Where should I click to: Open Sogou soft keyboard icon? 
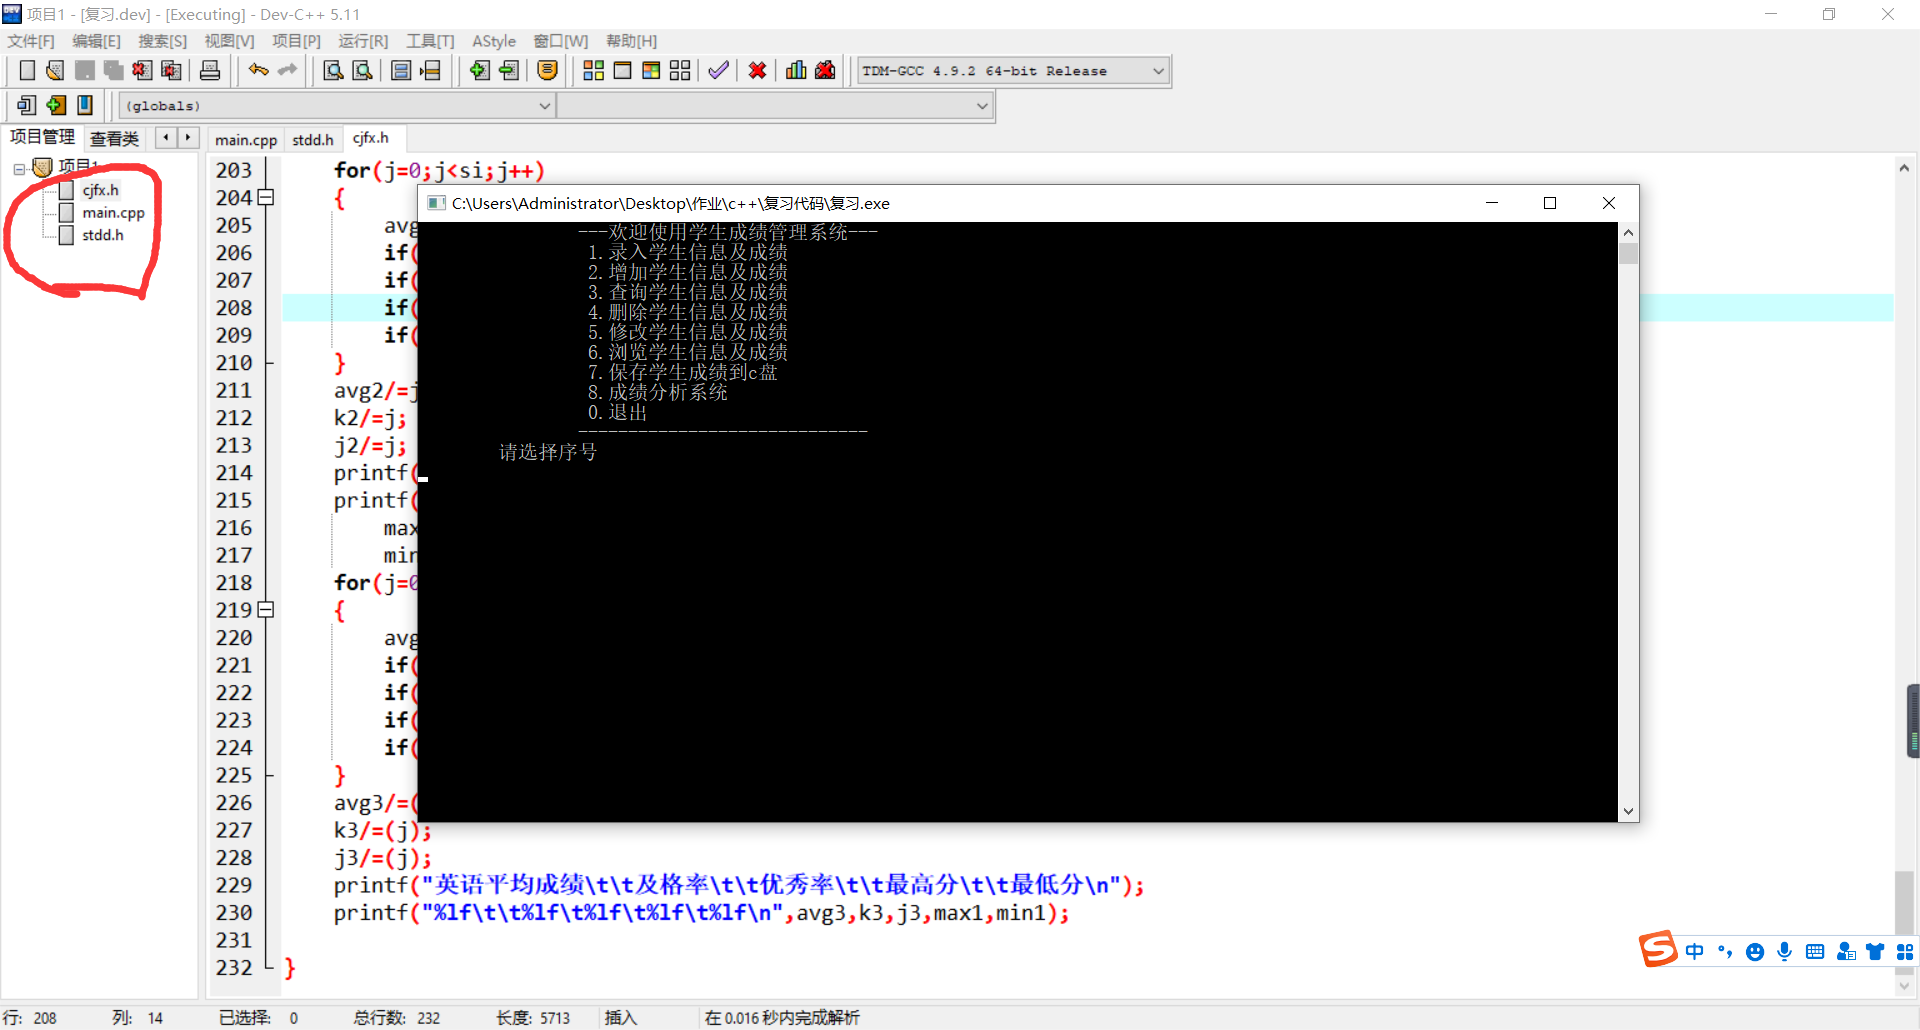1815,952
